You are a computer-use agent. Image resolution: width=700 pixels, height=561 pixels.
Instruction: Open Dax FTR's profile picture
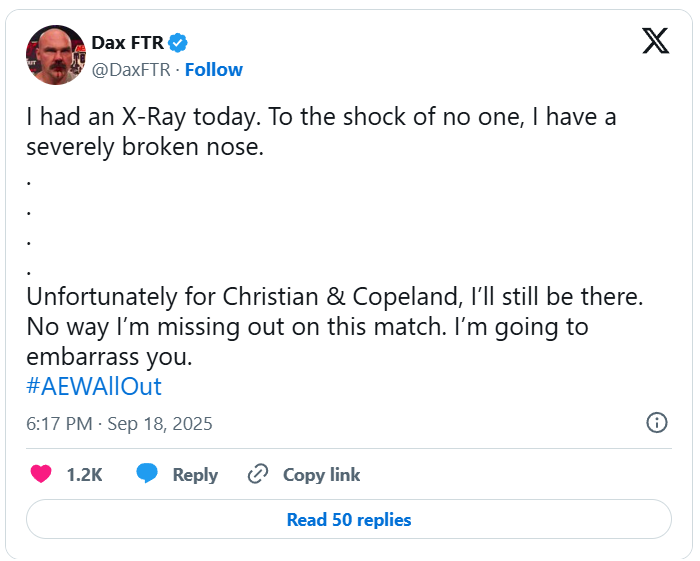55,55
